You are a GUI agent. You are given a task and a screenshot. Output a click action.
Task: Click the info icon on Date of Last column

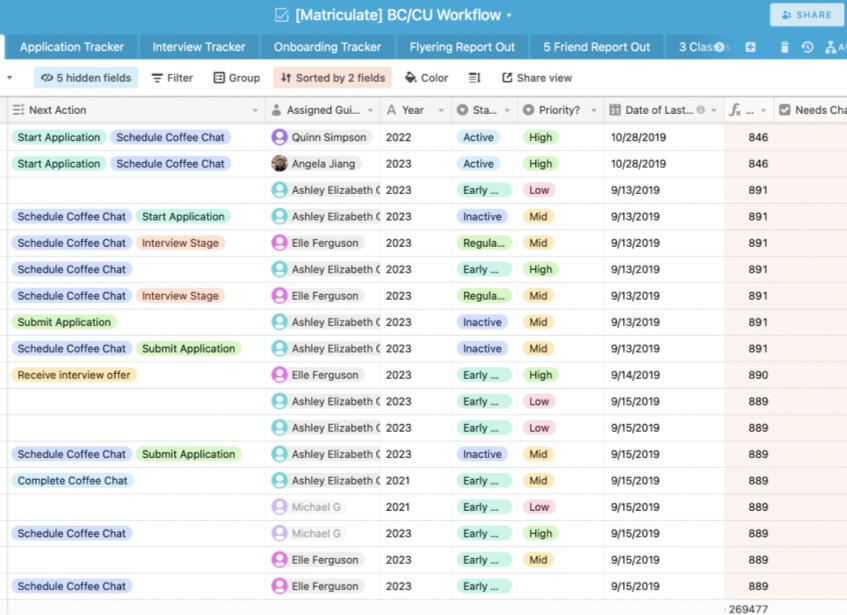click(x=700, y=110)
